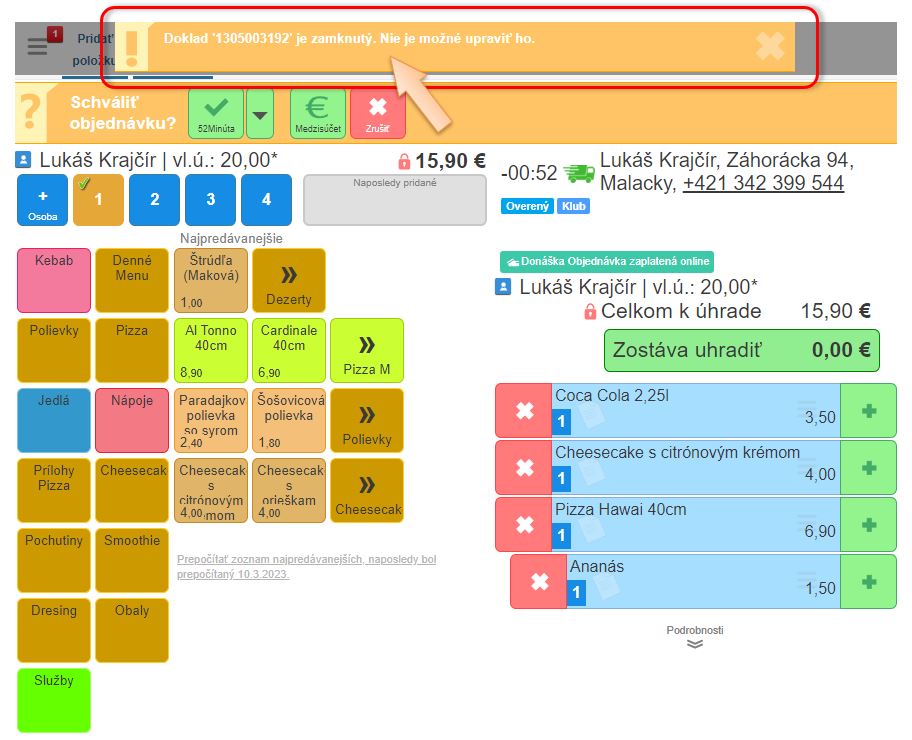Remove Coca Cola 2,25l from order
The height and width of the screenshot is (740, 912).
click(x=524, y=410)
